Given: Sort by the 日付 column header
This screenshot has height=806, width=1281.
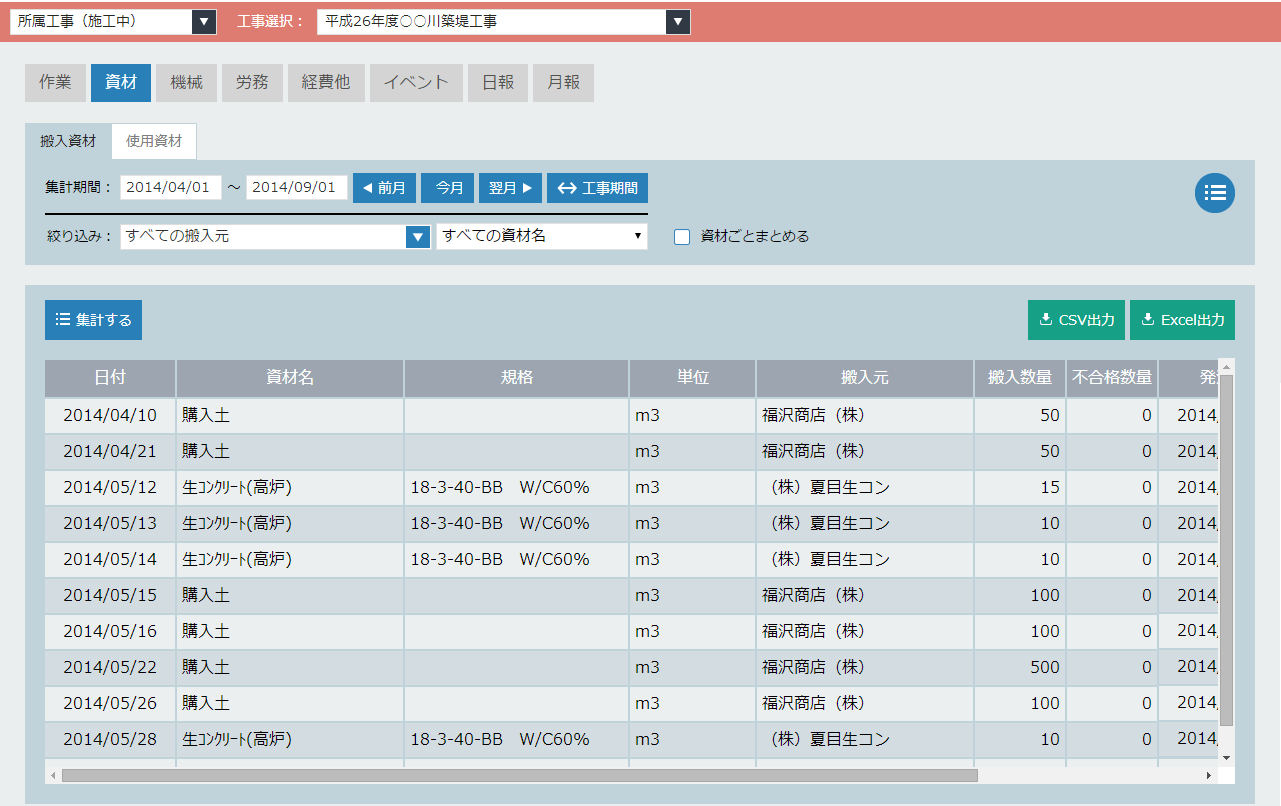Looking at the screenshot, I should pos(110,378).
